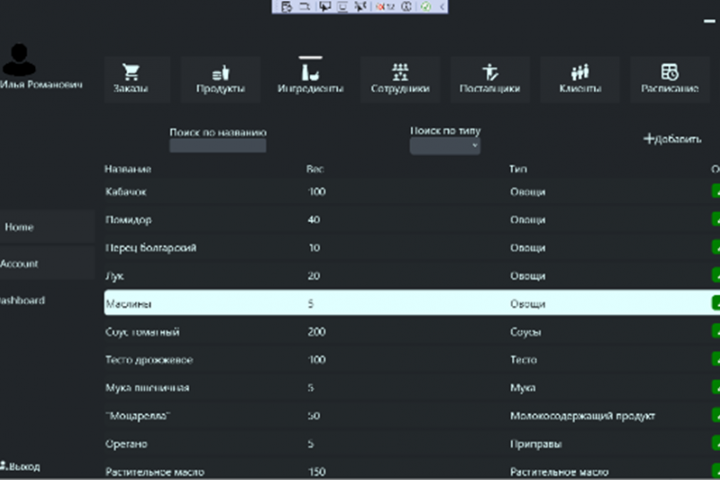Image resolution: width=720 pixels, height=480 pixels.
Task: Go to Home in the sidebar
Action: pyautogui.click(x=47, y=227)
